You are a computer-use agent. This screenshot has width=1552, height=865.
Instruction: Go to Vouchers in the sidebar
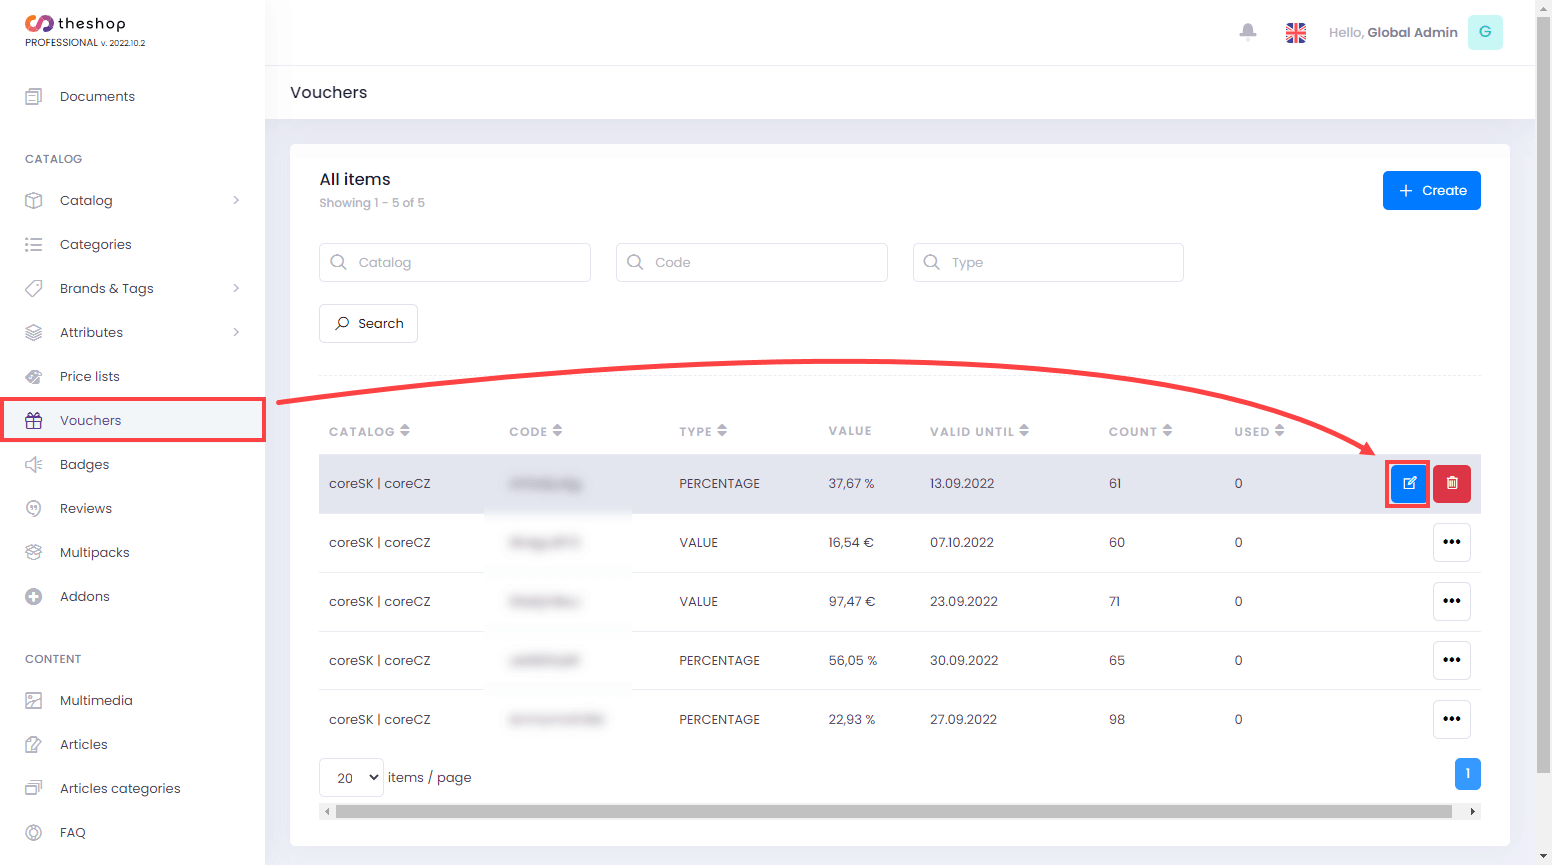132,420
